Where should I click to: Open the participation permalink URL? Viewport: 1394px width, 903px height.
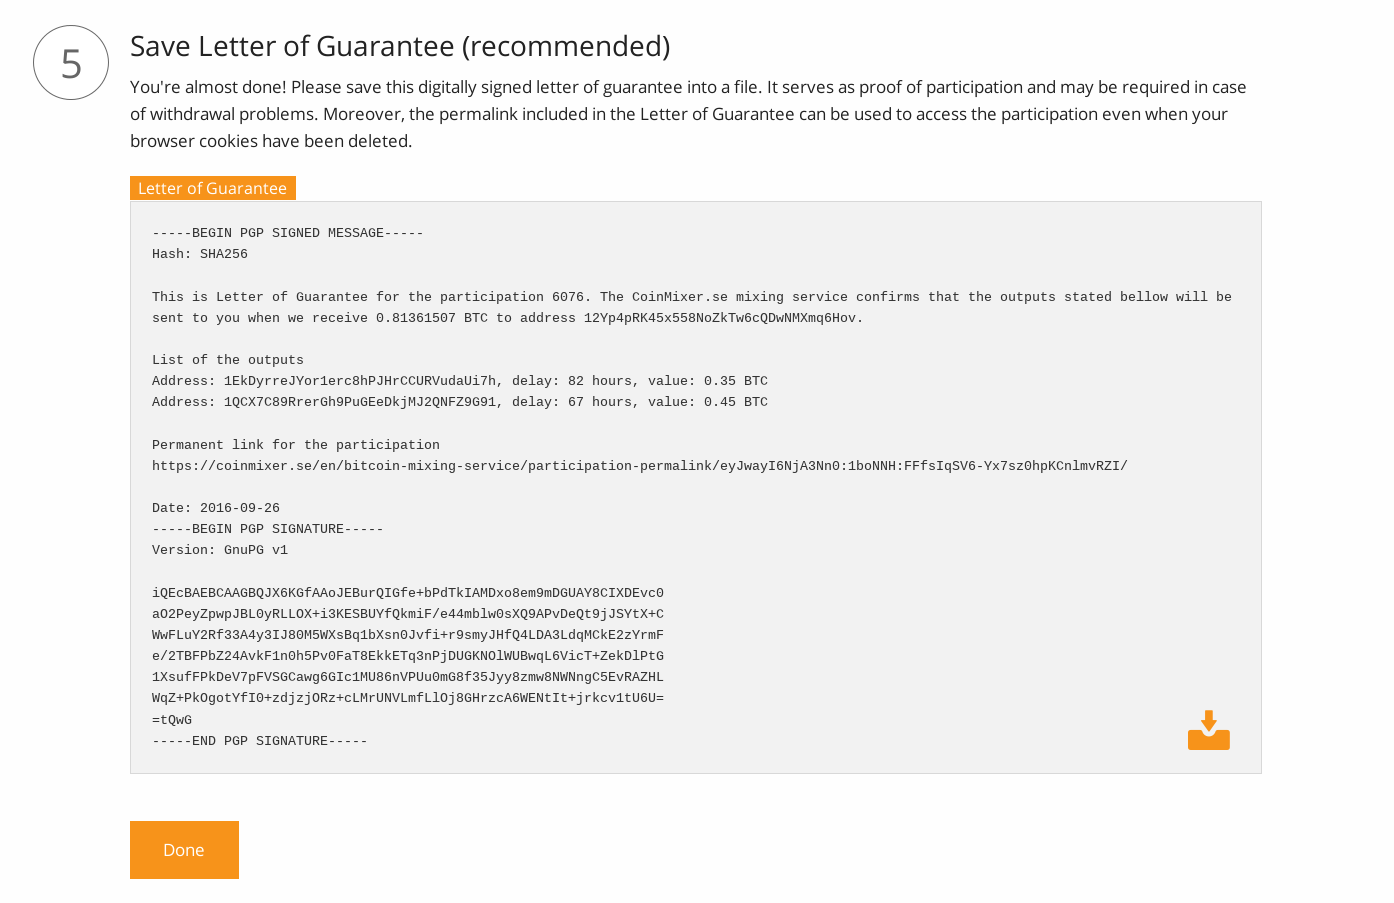(639, 465)
